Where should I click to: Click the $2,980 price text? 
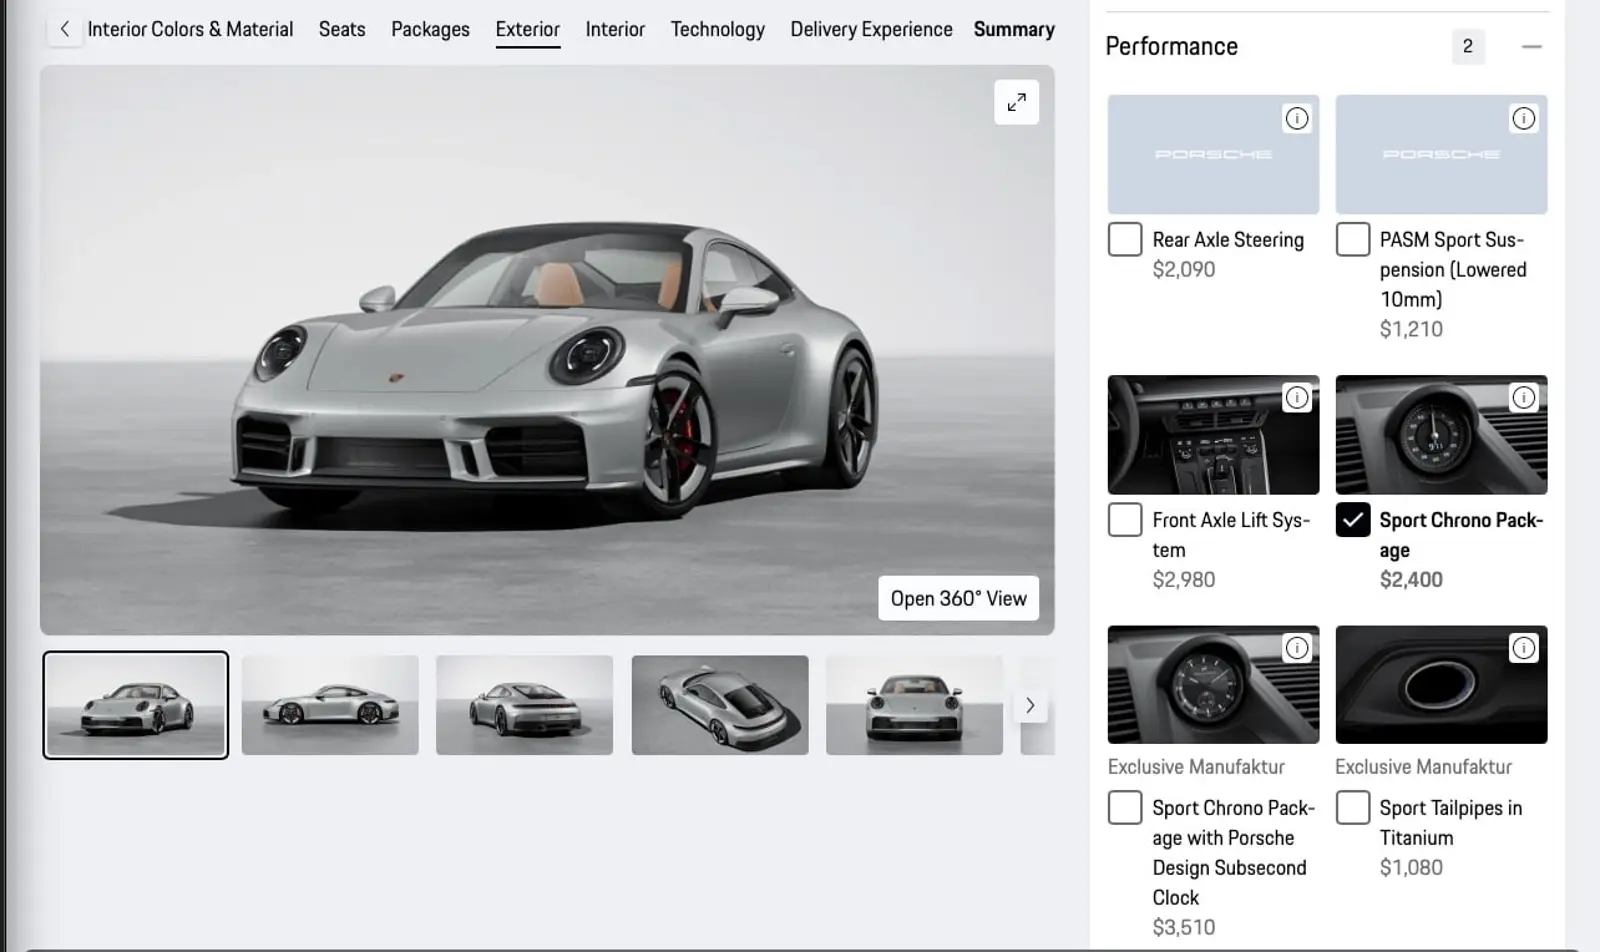[x=1183, y=580]
